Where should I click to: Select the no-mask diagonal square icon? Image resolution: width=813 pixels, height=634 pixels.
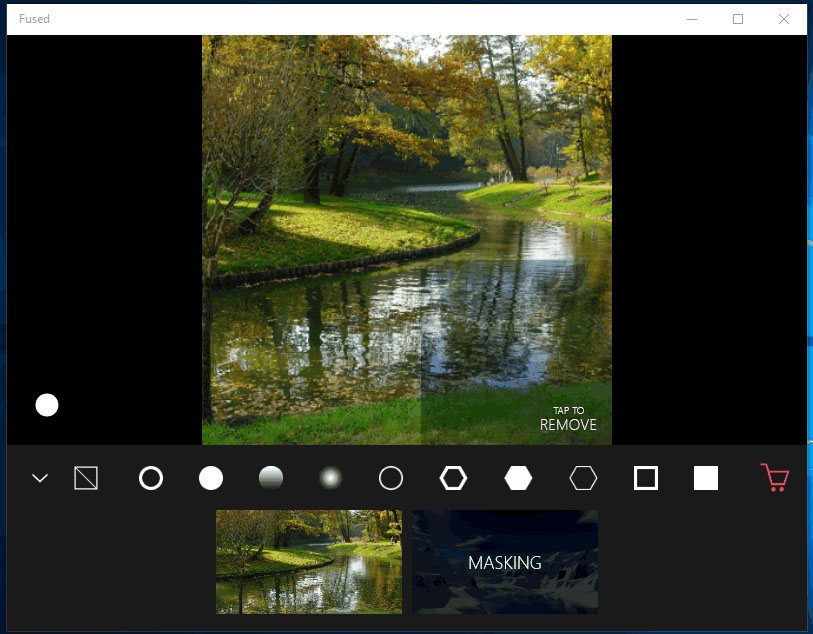click(x=86, y=478)
